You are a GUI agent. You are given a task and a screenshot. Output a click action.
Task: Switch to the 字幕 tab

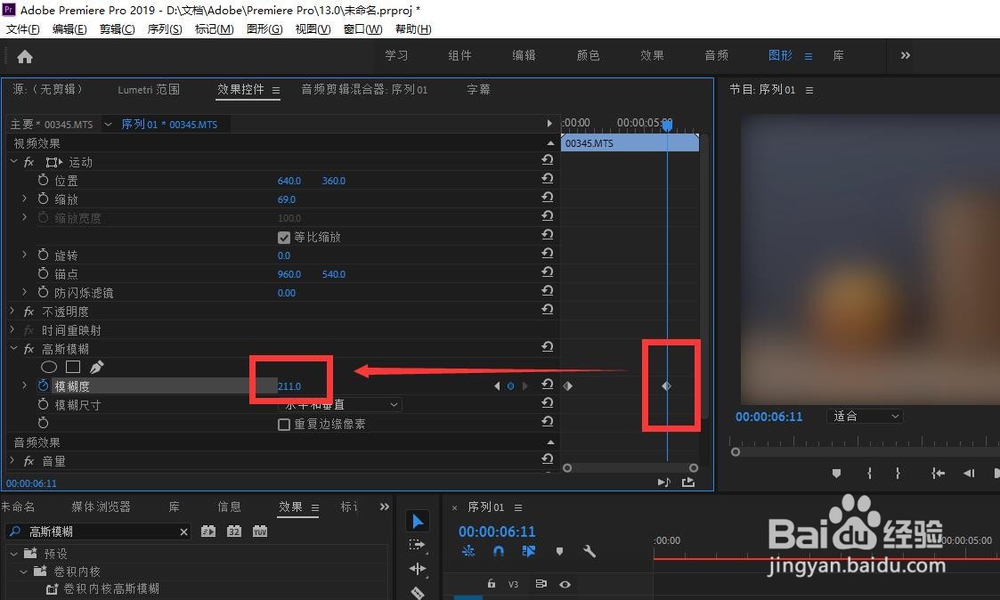click(x=477, y=89)
